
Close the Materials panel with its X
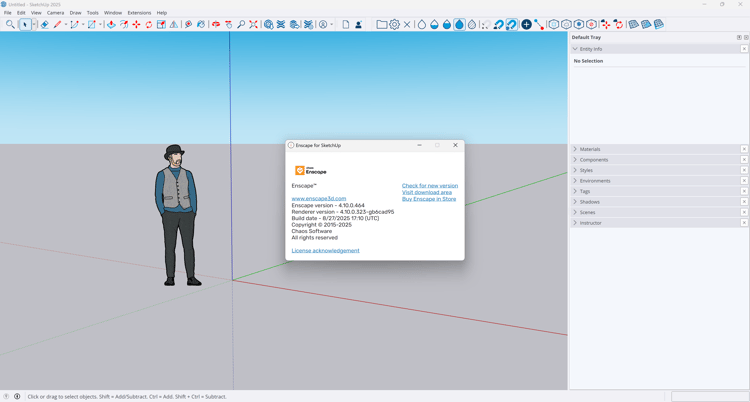coord(744,149)
